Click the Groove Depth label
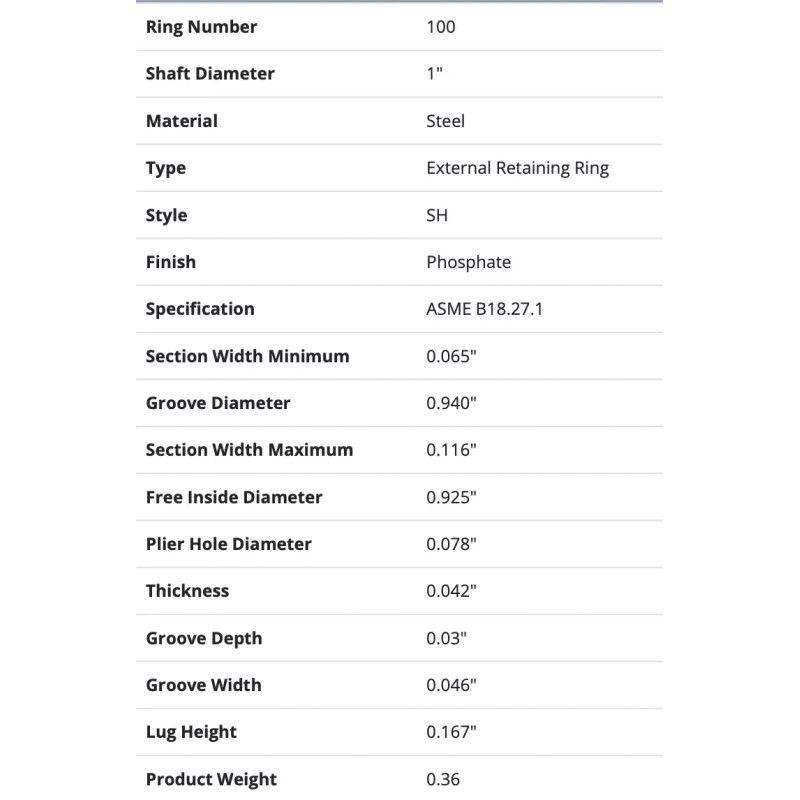The image size is (800, 800). point(204,638)
